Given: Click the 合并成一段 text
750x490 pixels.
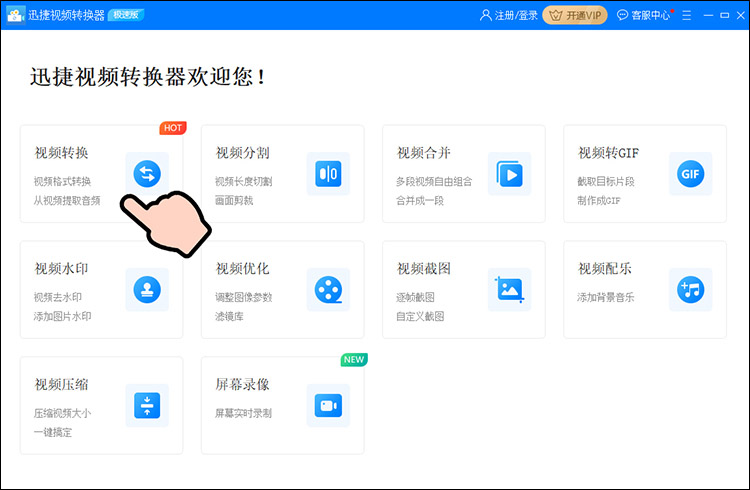Looking at the screenshot, I should 419,200.
